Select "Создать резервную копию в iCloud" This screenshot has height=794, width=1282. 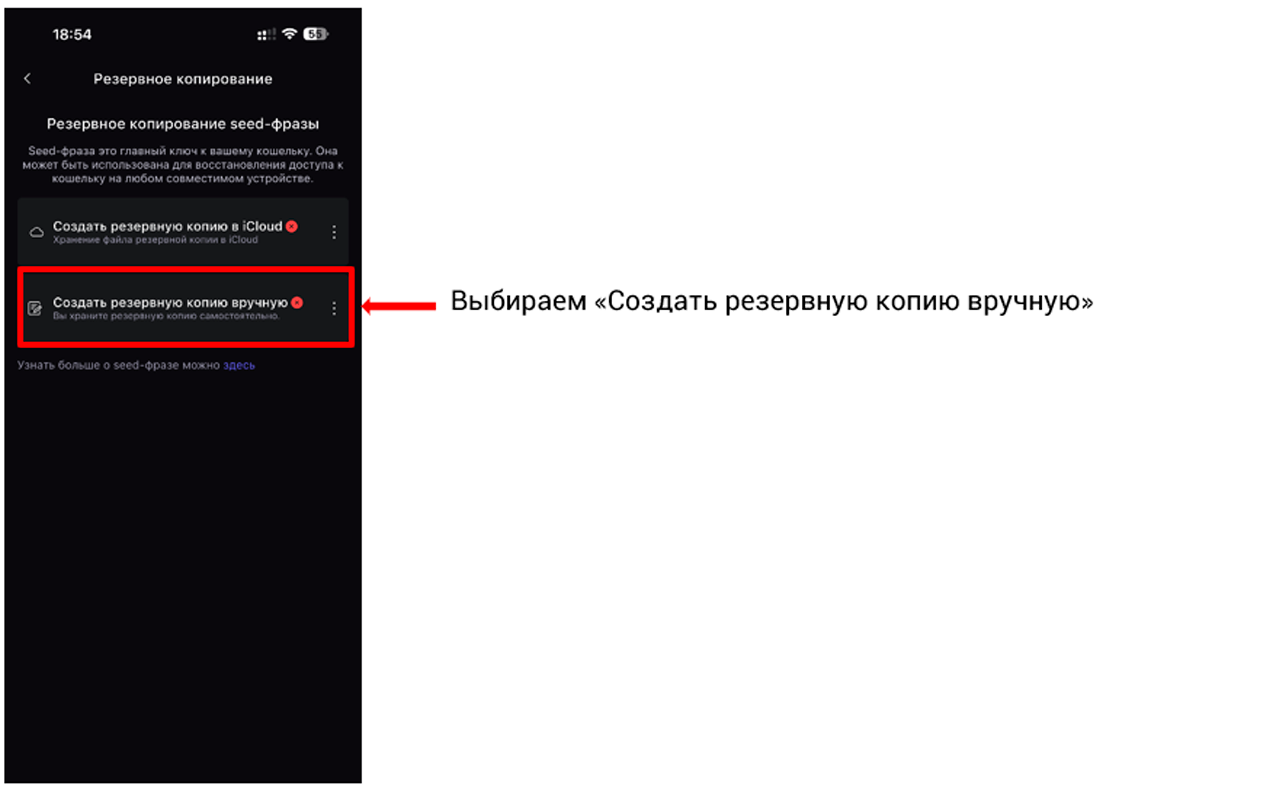click(167, 227)
